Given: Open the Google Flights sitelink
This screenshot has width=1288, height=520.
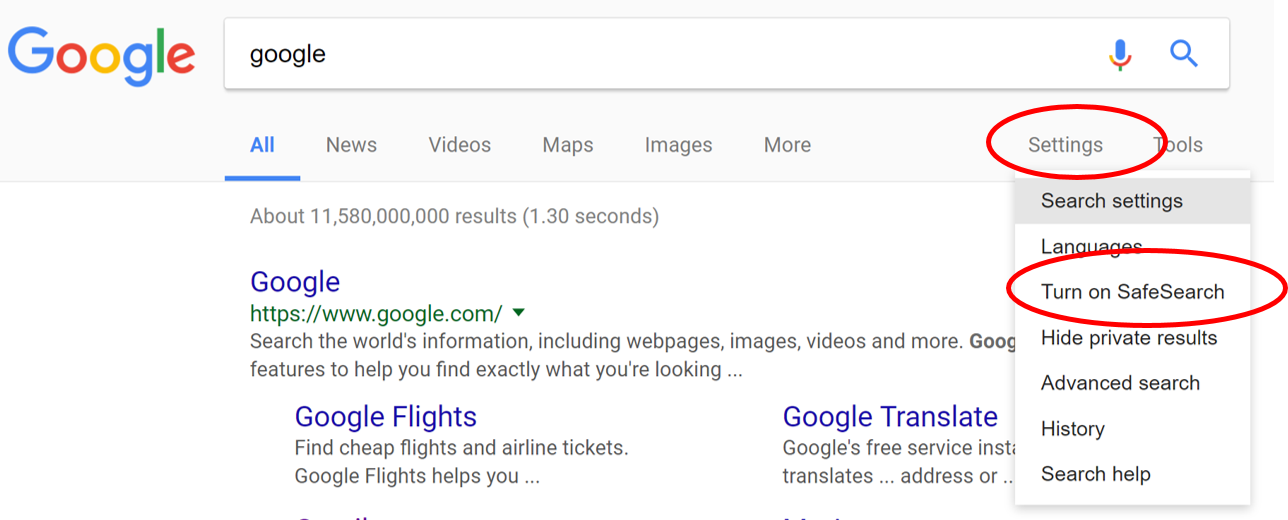Looking at the screenshot, I should (385, 416).
